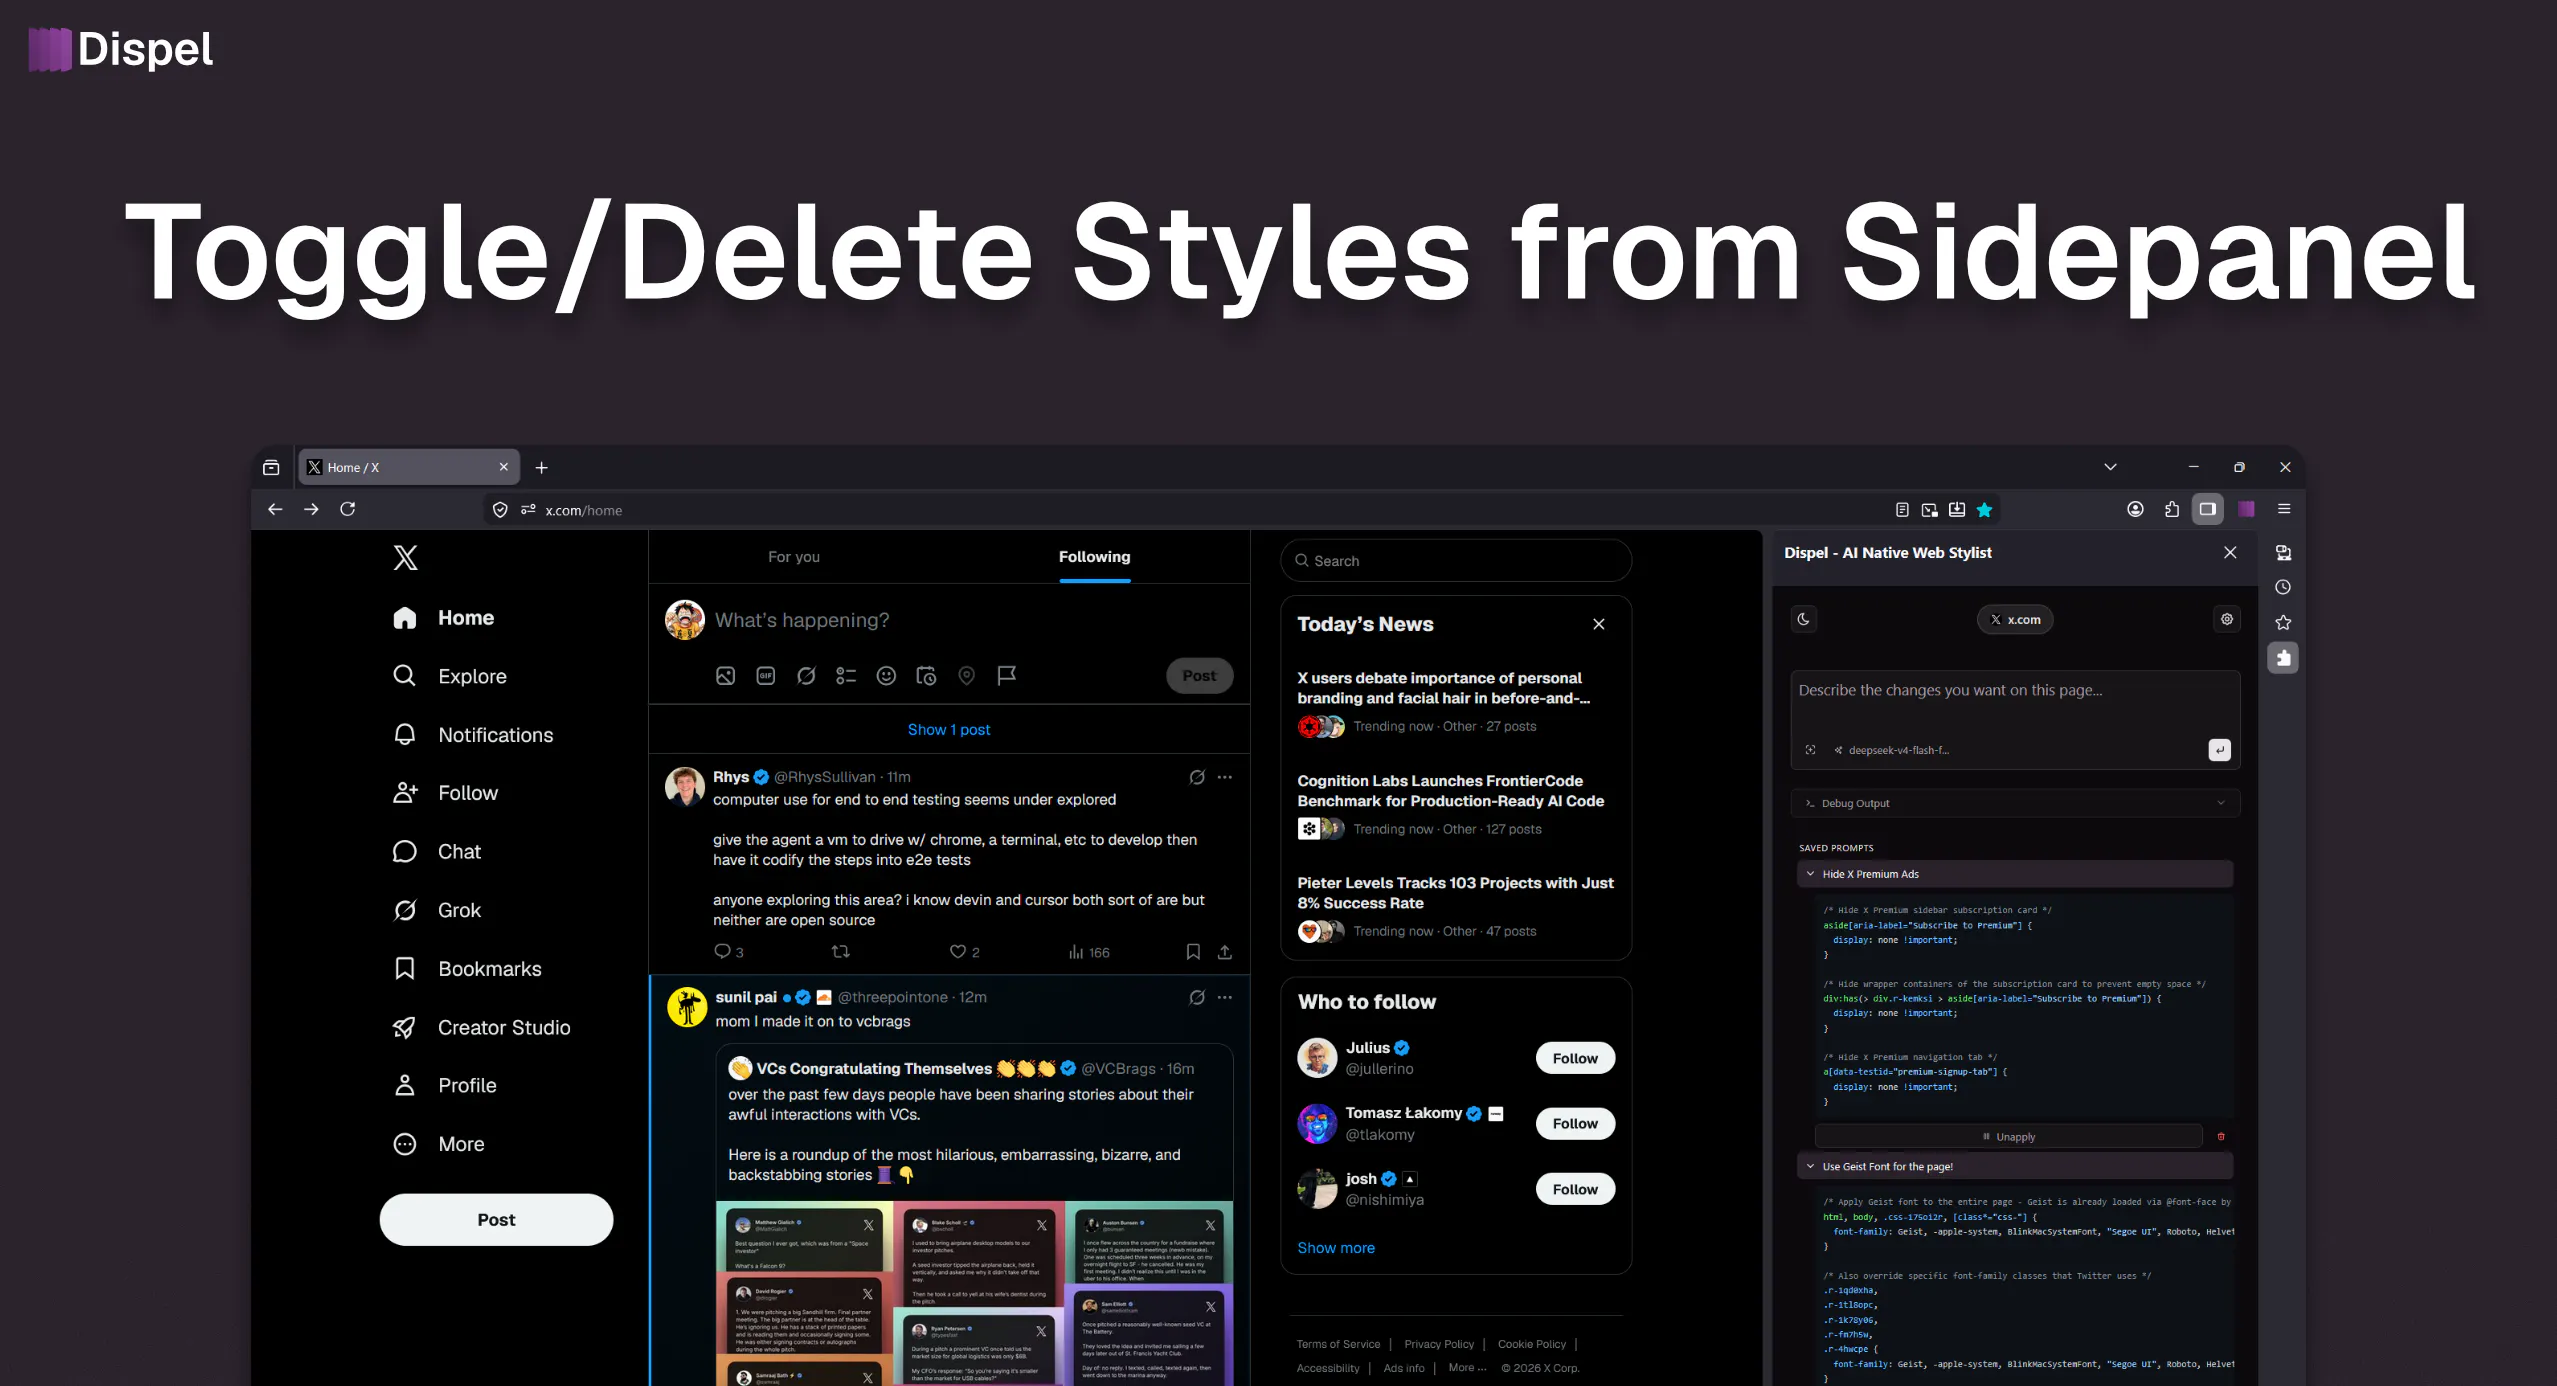This screenshot has height=1386, width=2557.
Task: Click the element picker icon in Dispel prompt box
Action: (1810, 750)
